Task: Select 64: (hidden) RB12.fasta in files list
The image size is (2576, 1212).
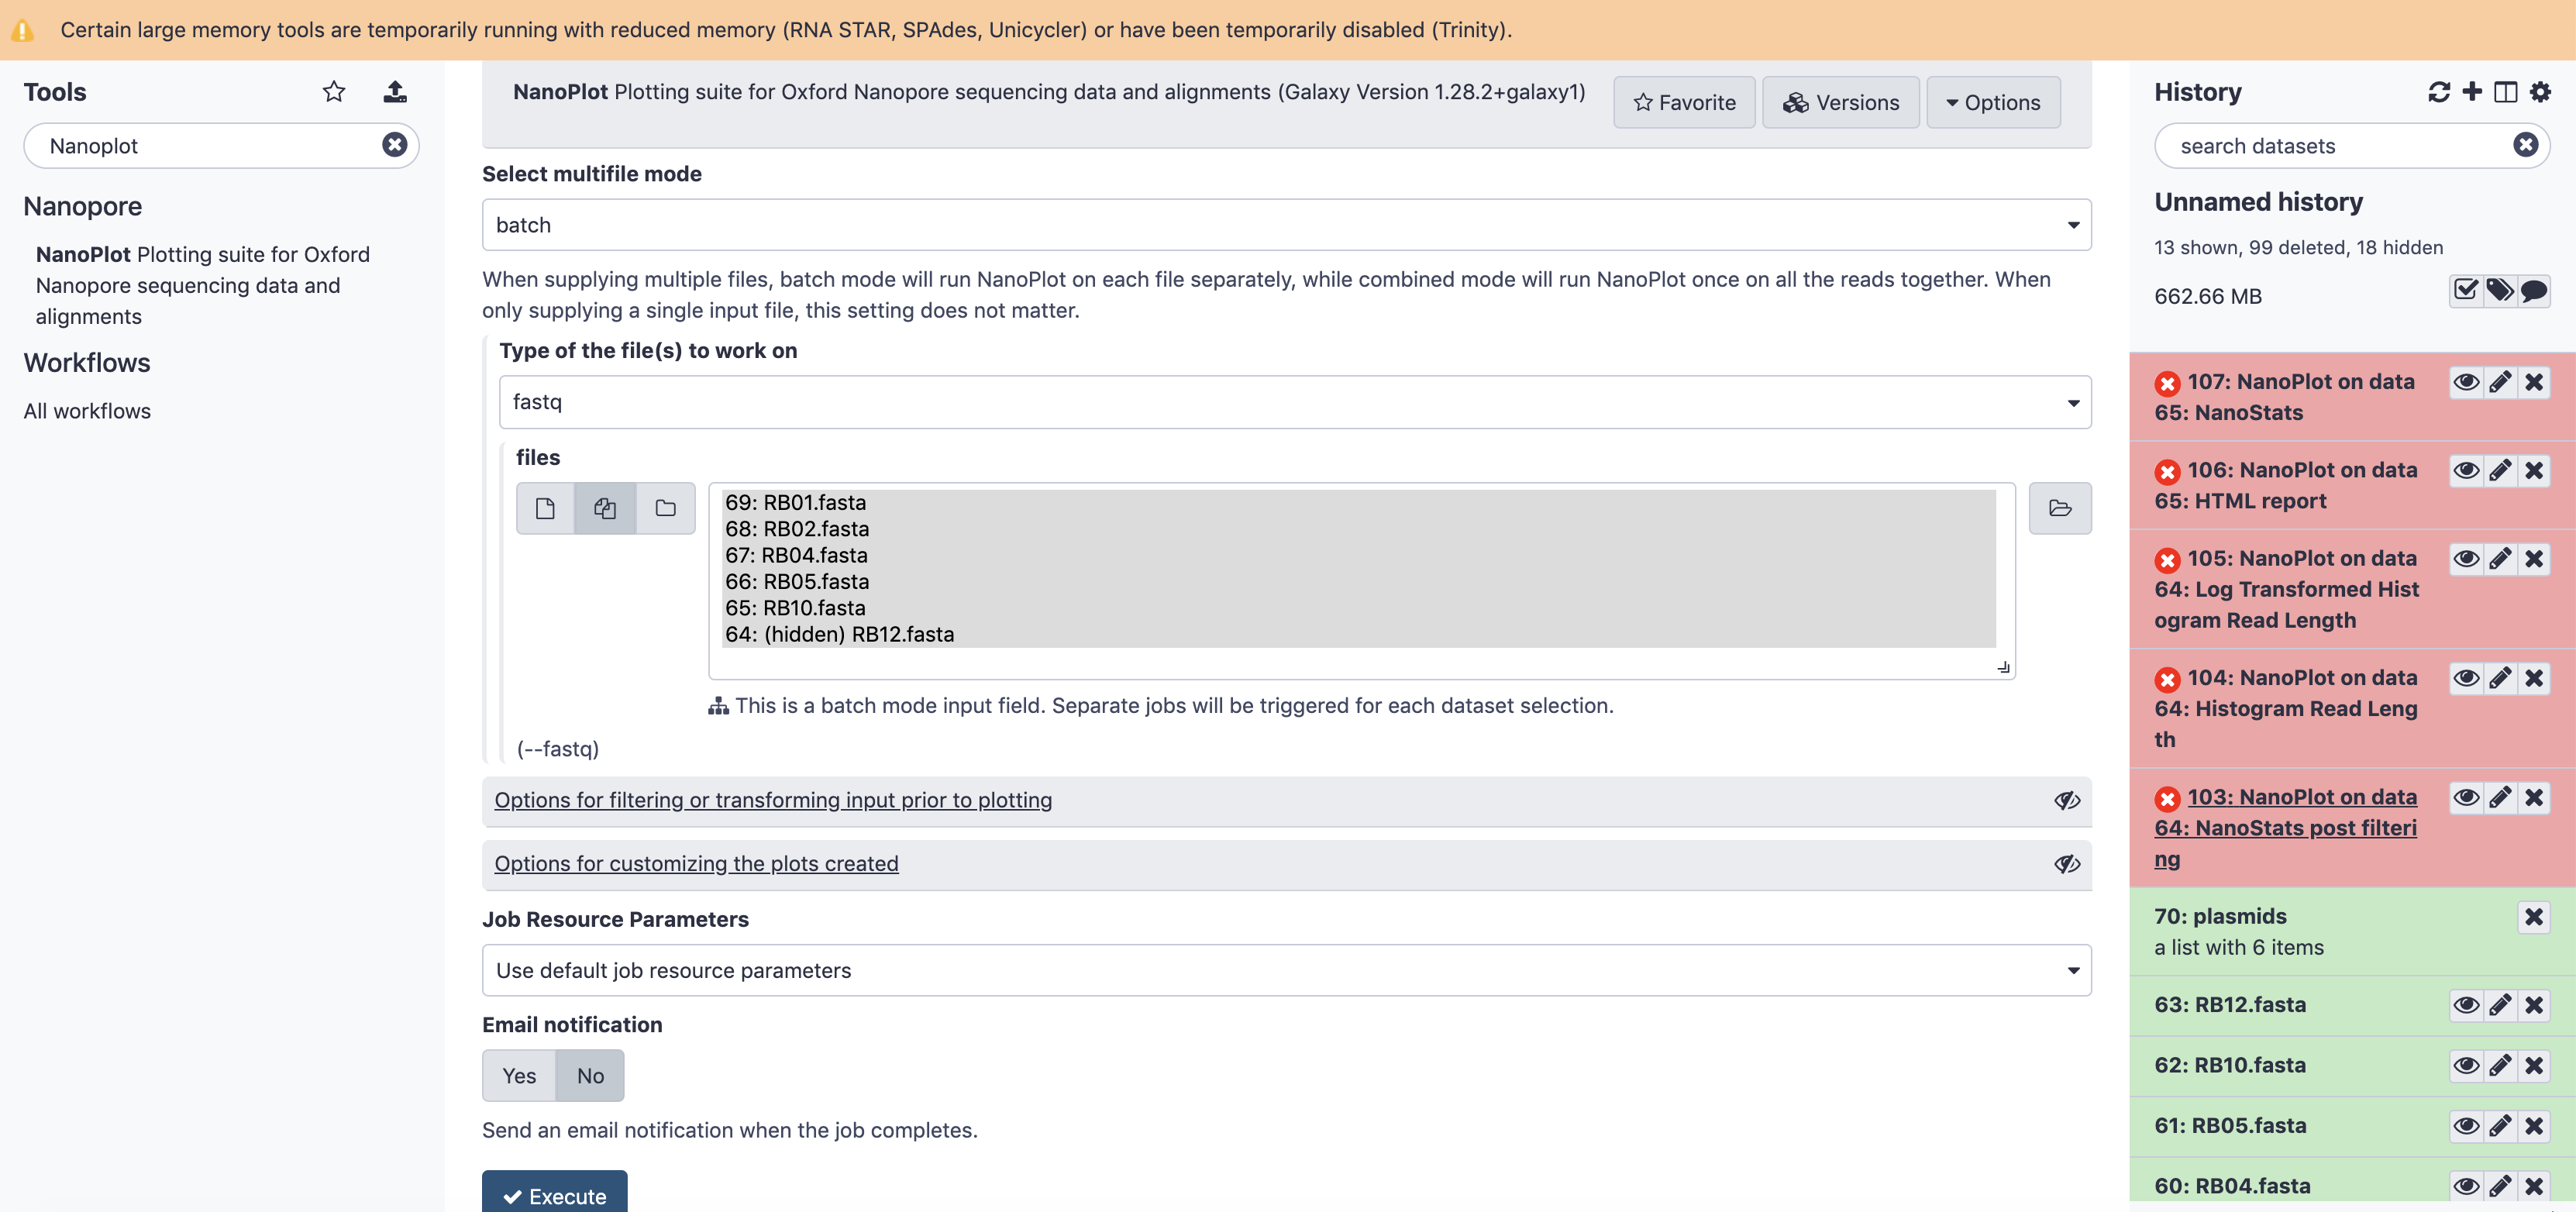Action: coord(1359,634)
